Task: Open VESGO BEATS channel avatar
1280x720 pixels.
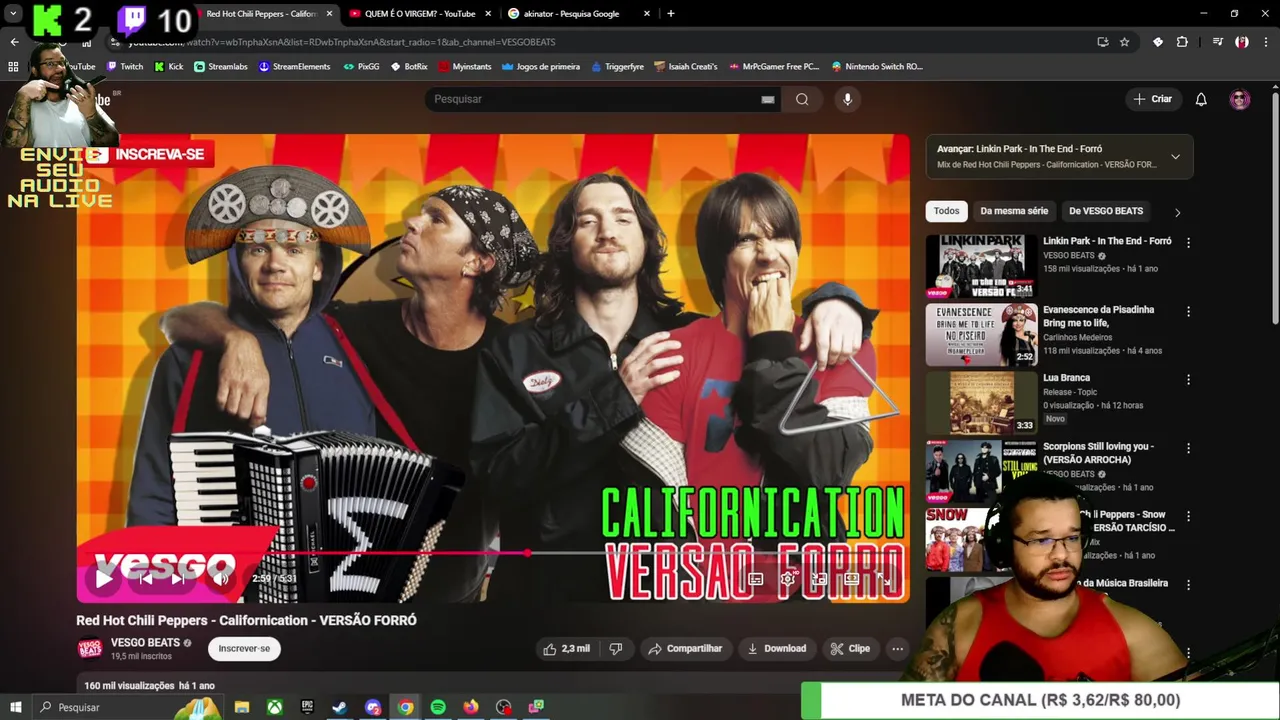Action: tap(90, 649)
